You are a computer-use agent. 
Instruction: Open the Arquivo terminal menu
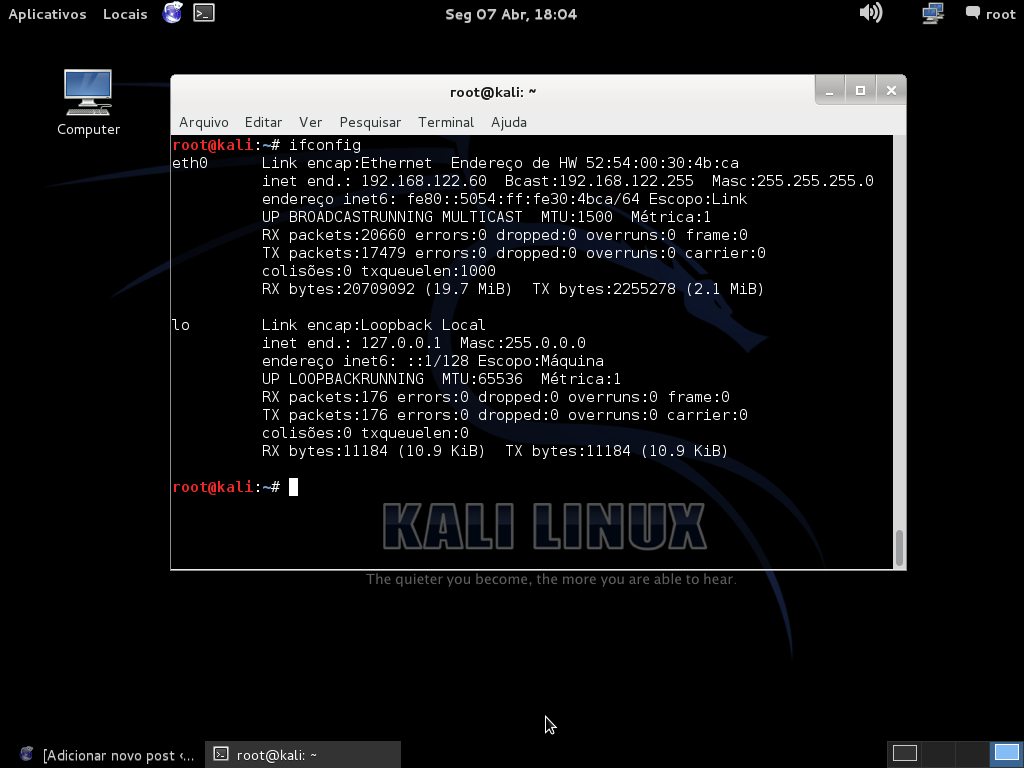[204, 122]
